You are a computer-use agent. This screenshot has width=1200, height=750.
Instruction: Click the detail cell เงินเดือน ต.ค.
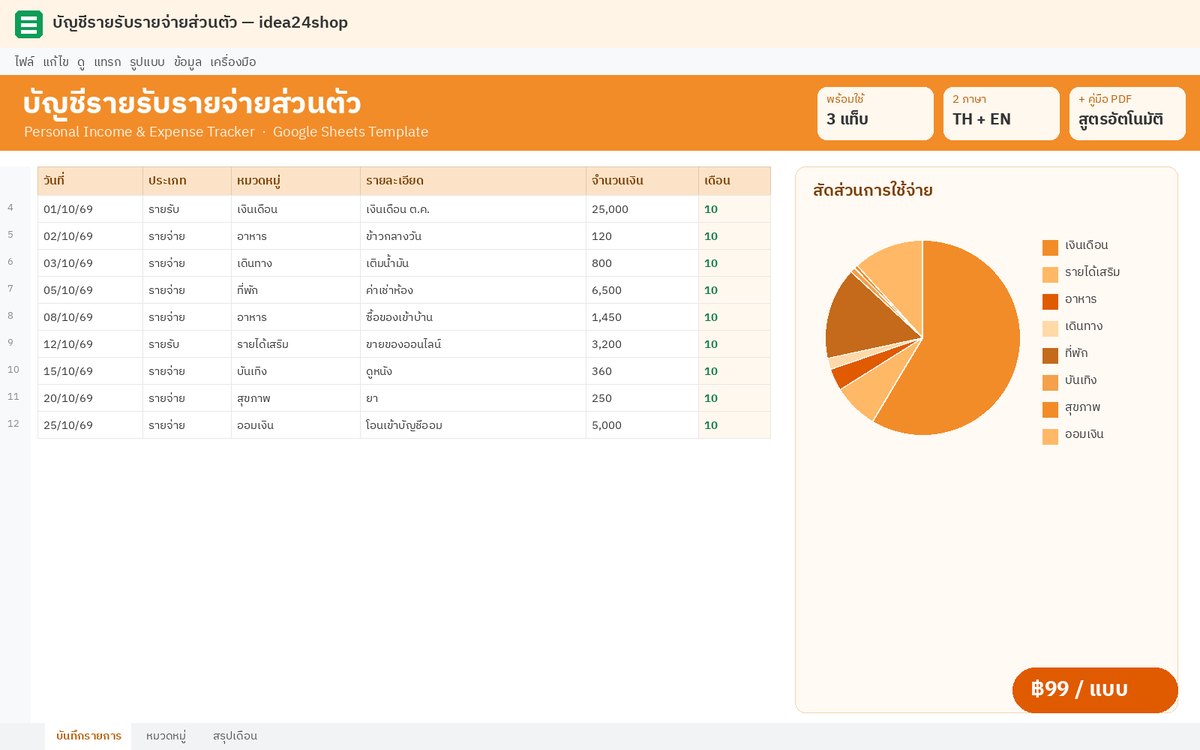tap(473, 209)
